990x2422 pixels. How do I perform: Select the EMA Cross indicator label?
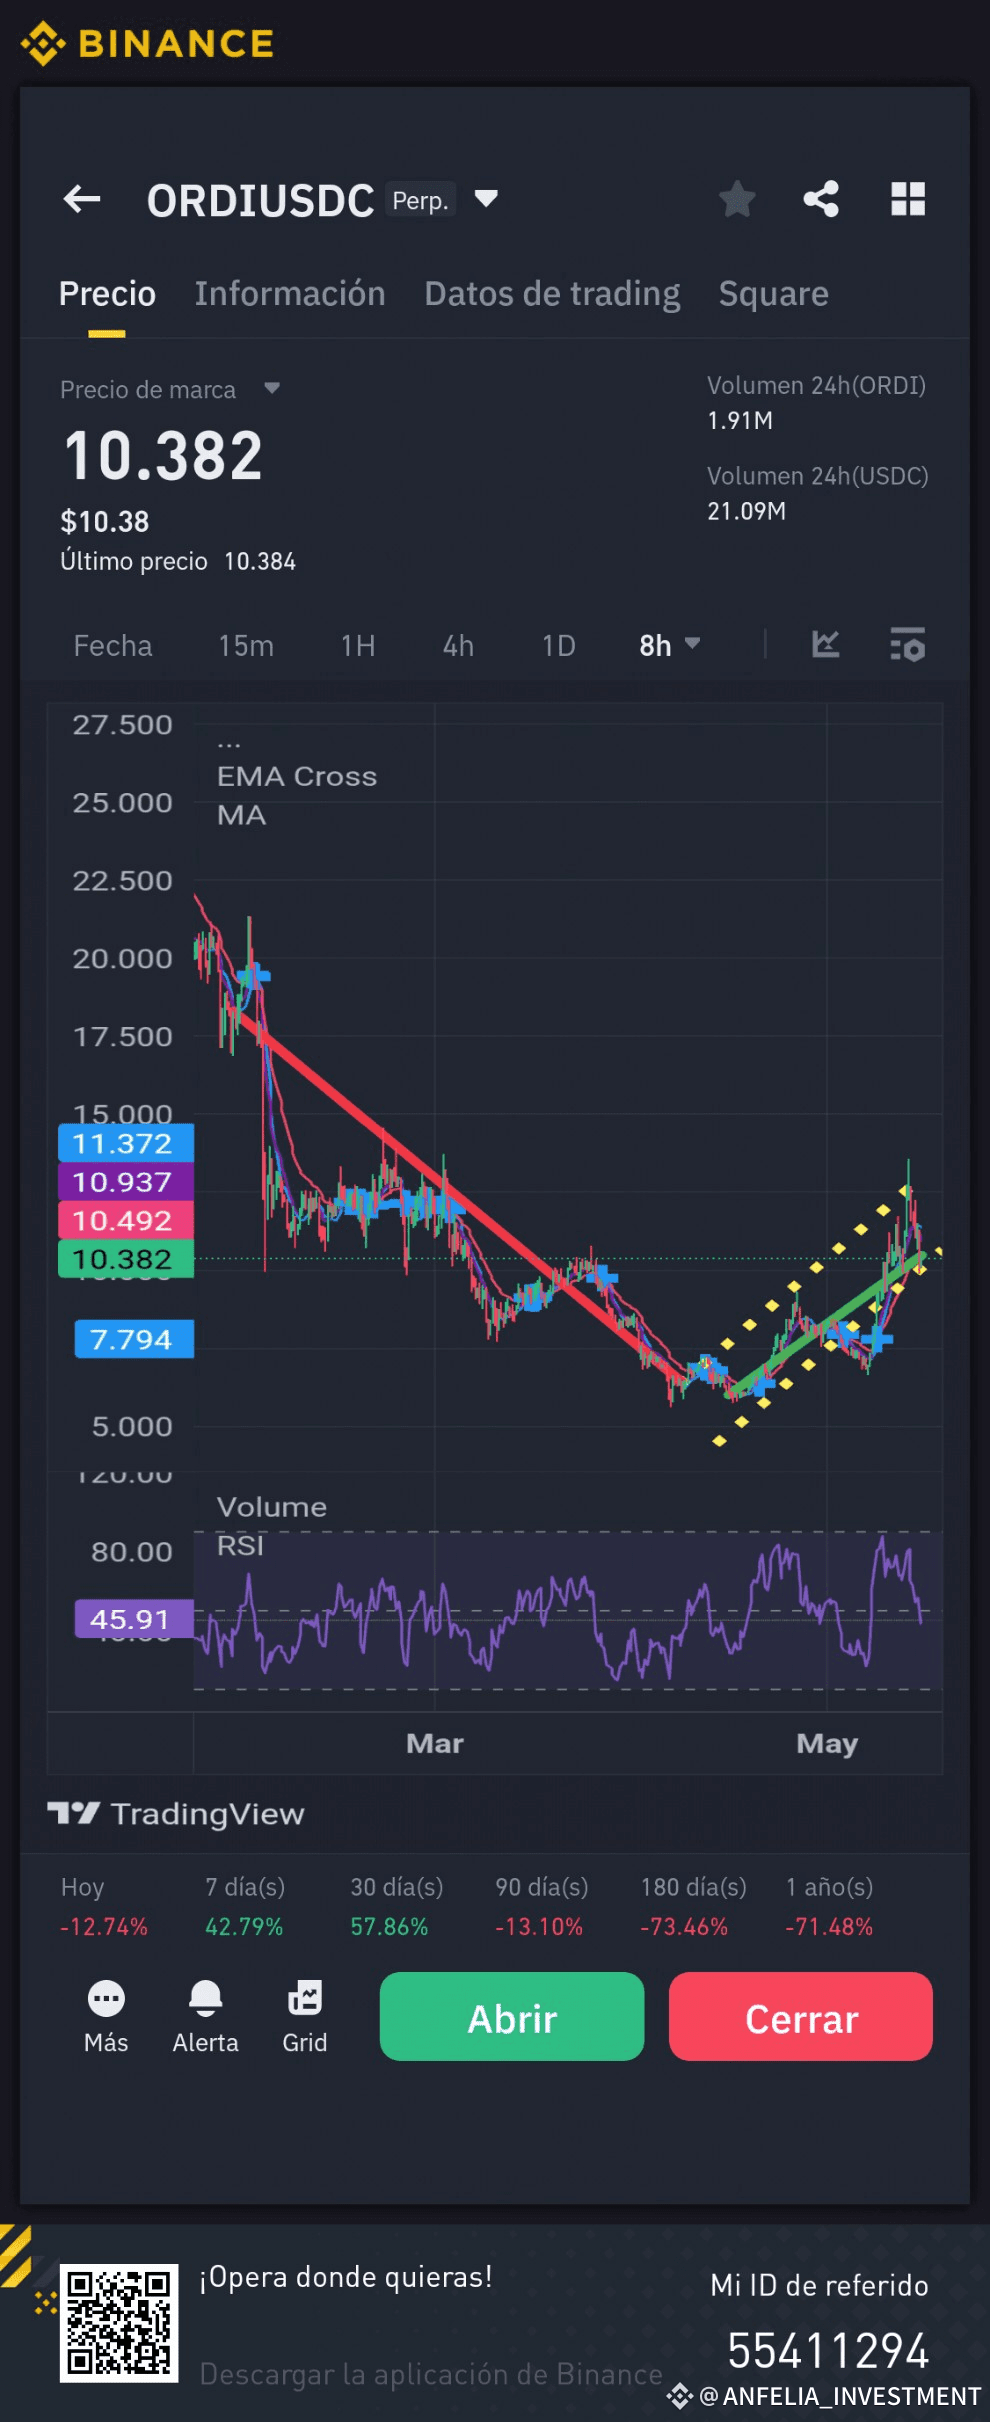297,777
